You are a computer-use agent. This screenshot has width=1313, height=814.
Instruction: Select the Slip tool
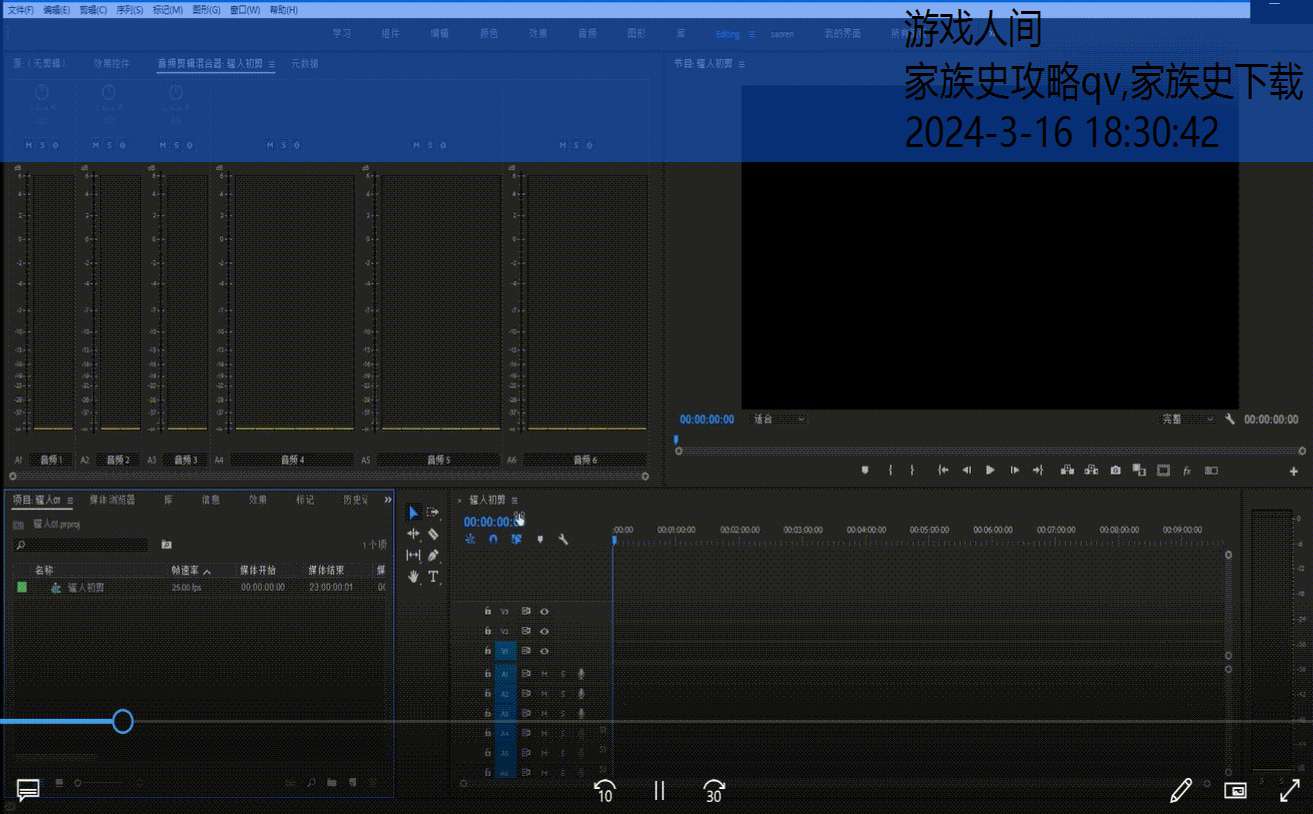coord(414,555)
